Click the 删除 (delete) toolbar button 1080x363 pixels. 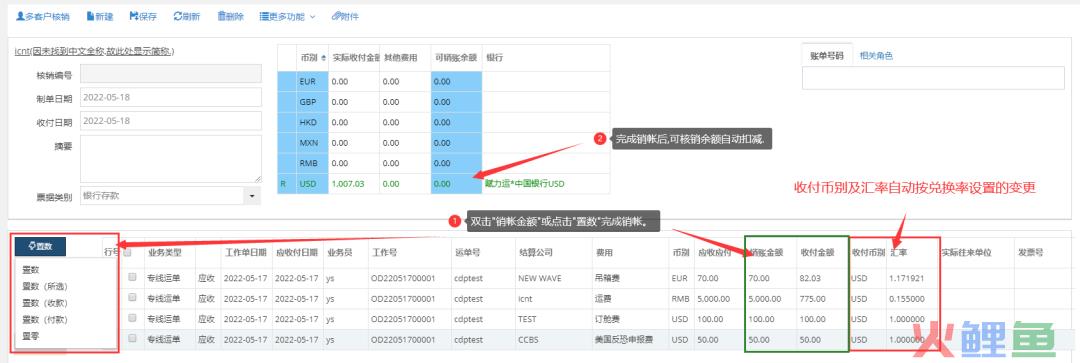[231, 17]
